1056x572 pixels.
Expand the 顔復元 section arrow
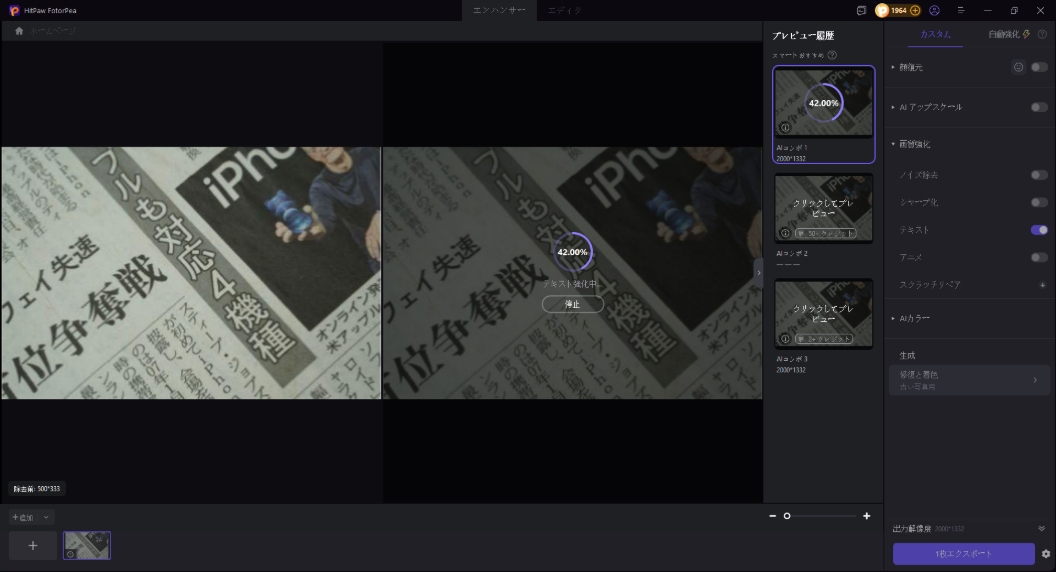(x=894, y=67)
